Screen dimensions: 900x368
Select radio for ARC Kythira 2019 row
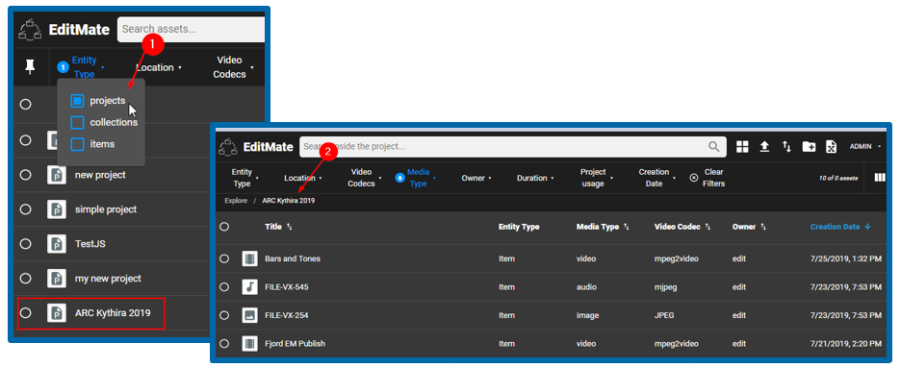25,313
